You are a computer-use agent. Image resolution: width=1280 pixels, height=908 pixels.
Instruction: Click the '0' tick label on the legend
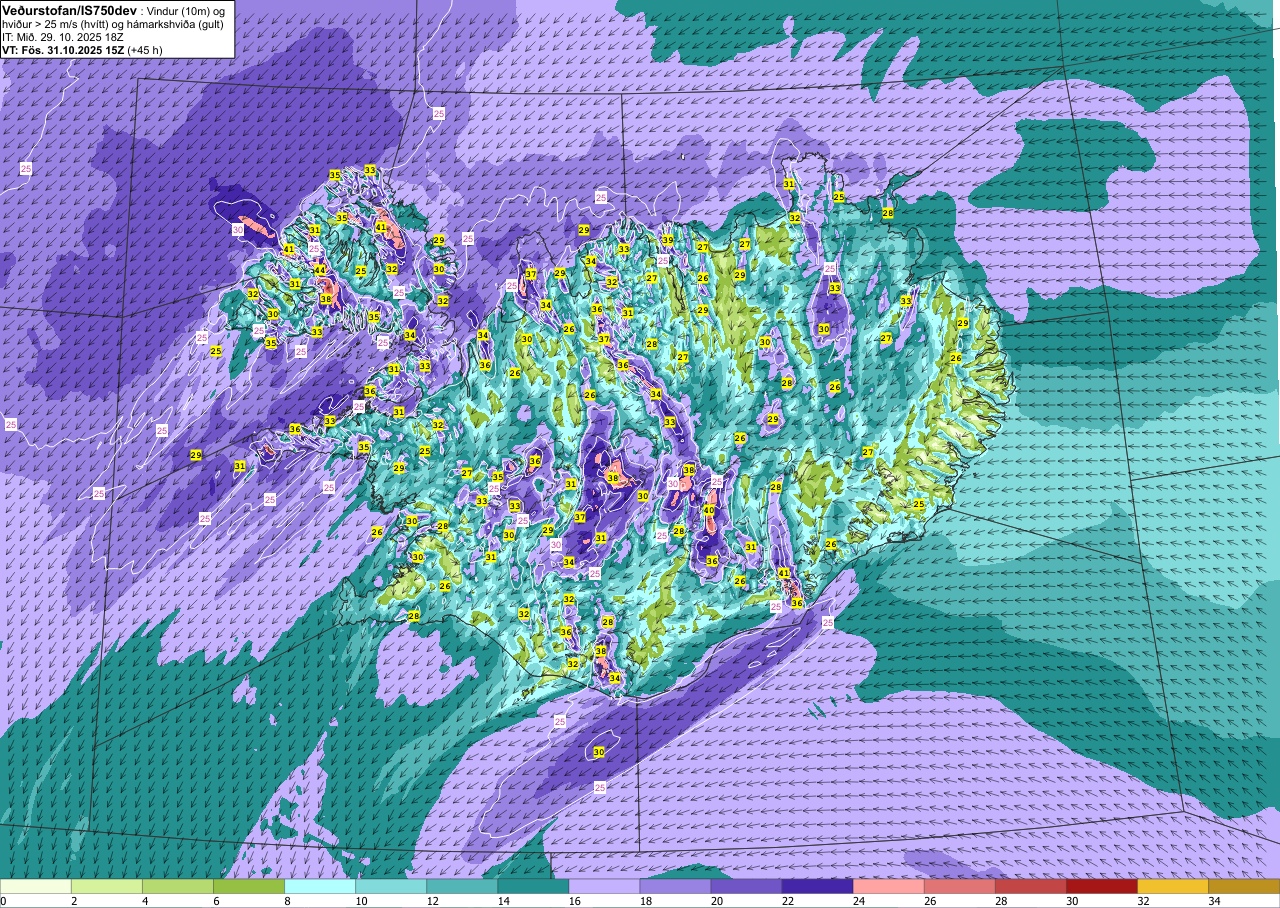pos(4,901)
